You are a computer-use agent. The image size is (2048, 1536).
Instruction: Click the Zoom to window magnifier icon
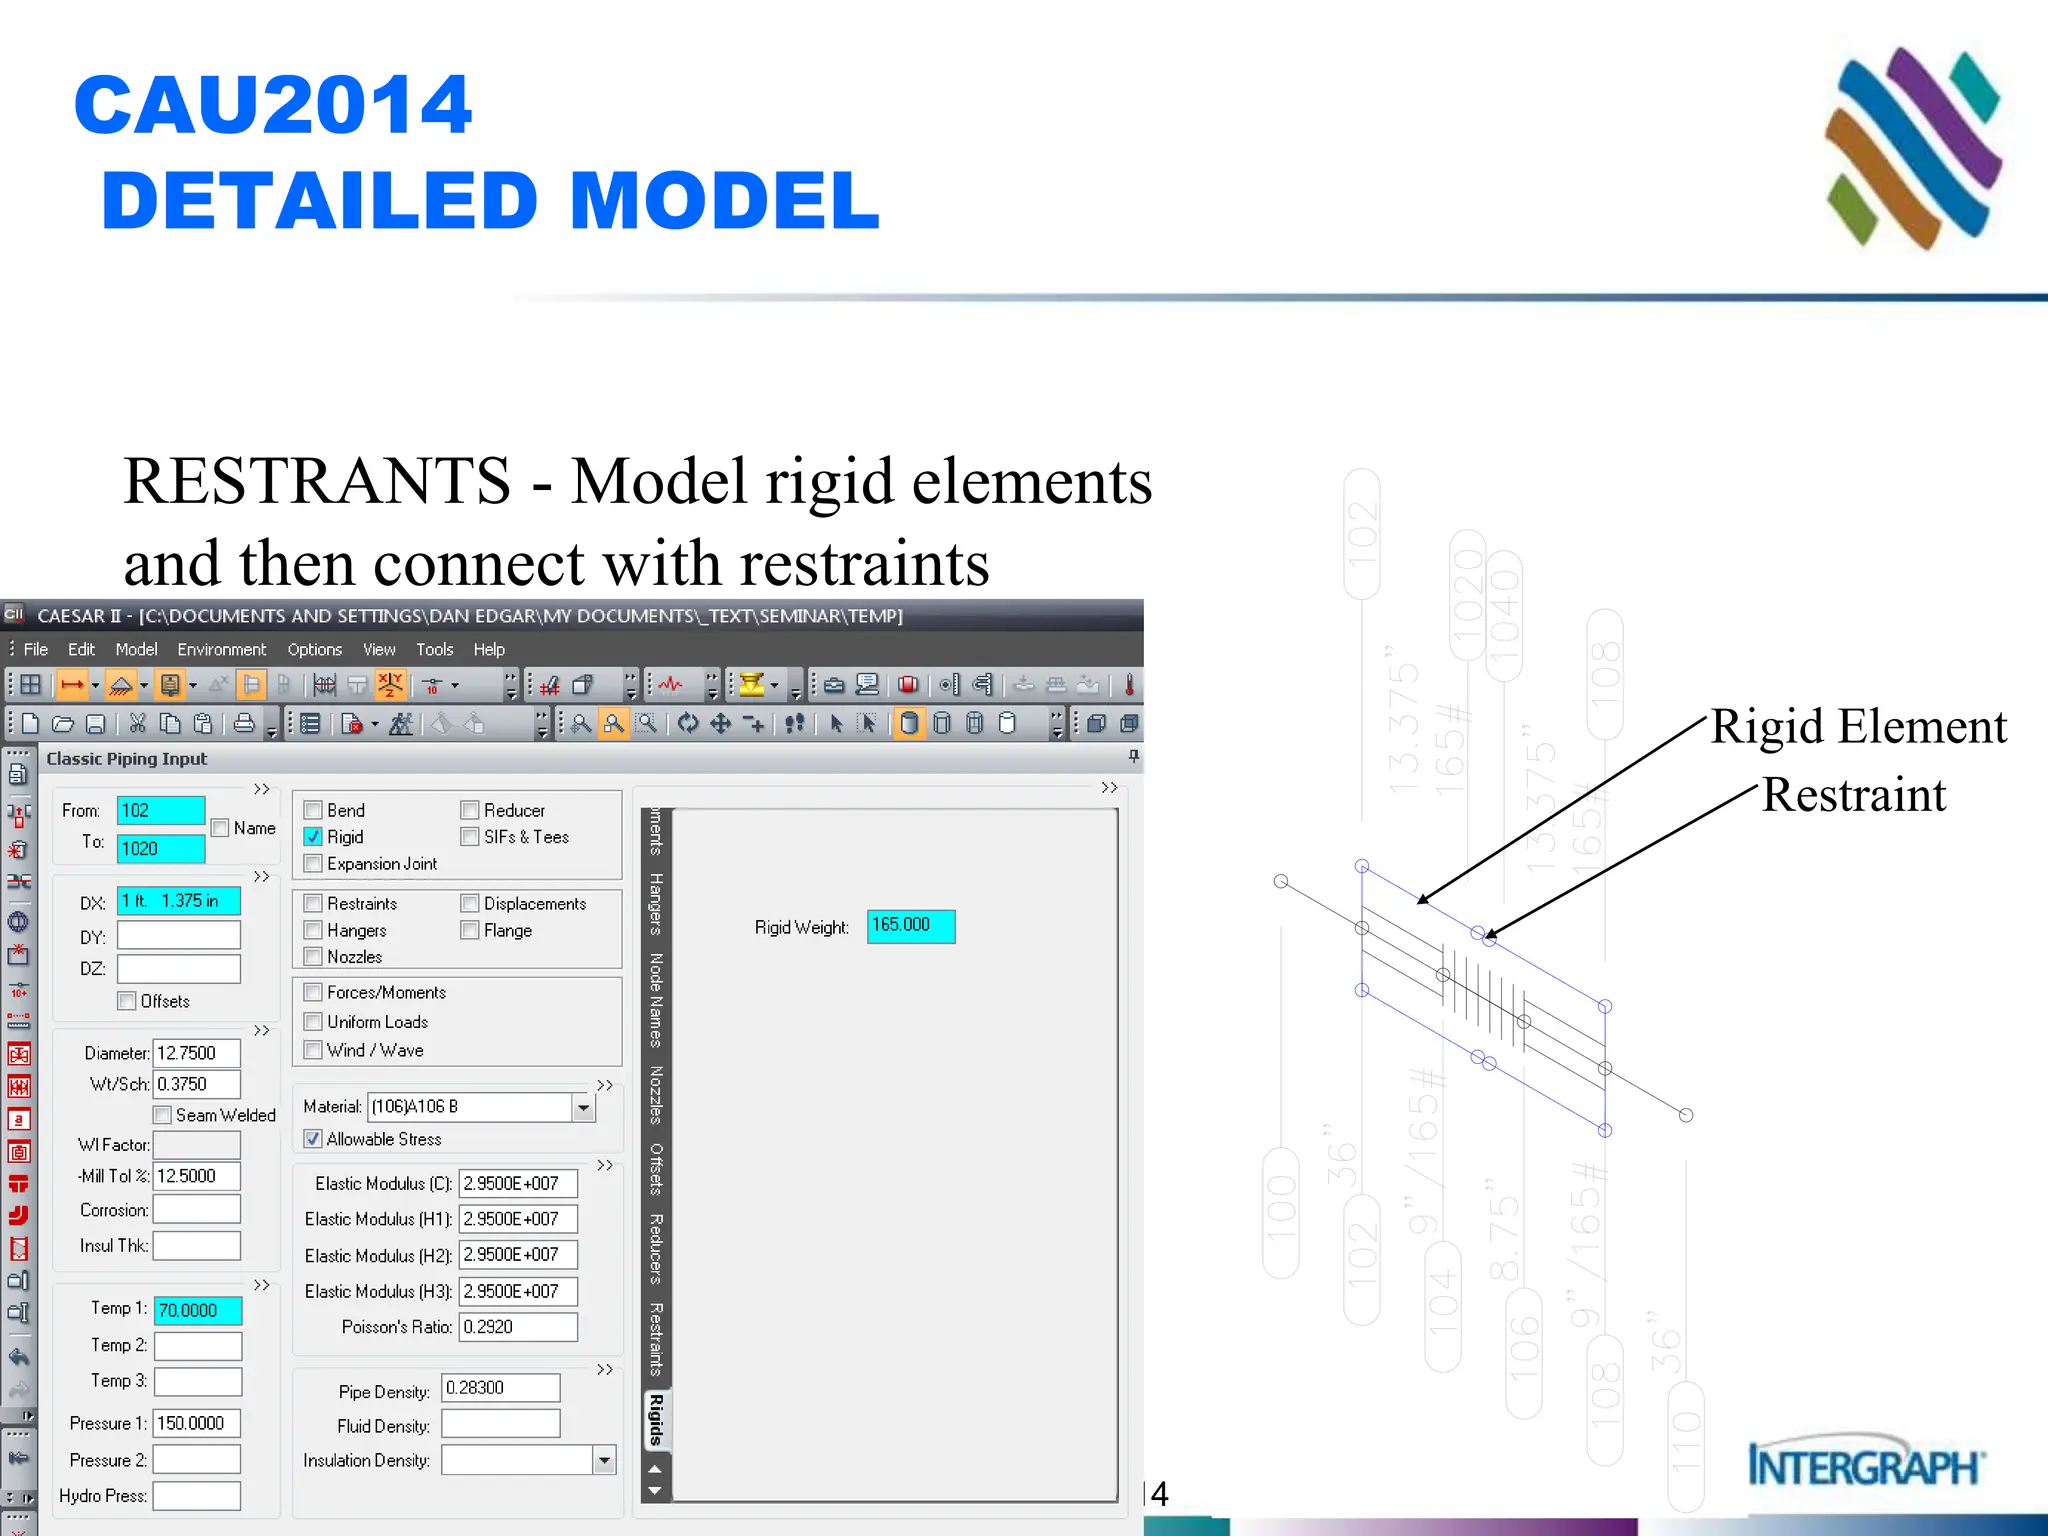648,724
